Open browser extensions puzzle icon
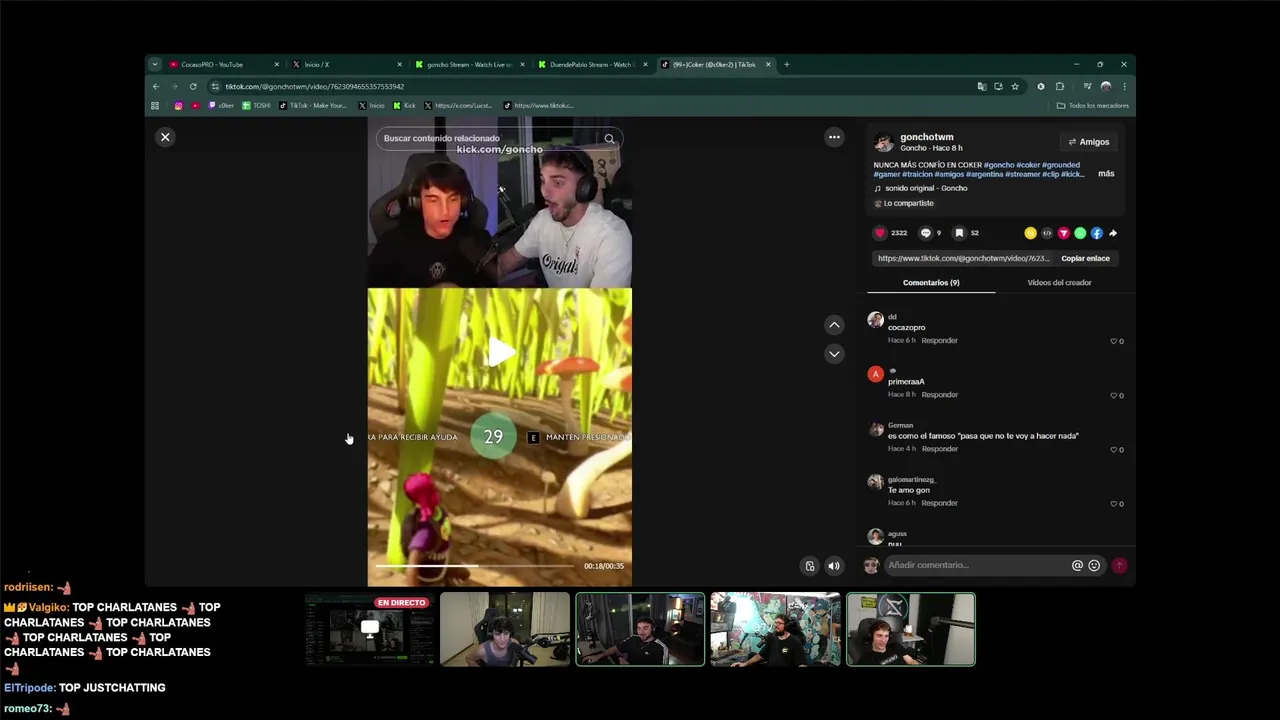Viewport: 1280px width, 720px height. click(x=1060, y=87)
